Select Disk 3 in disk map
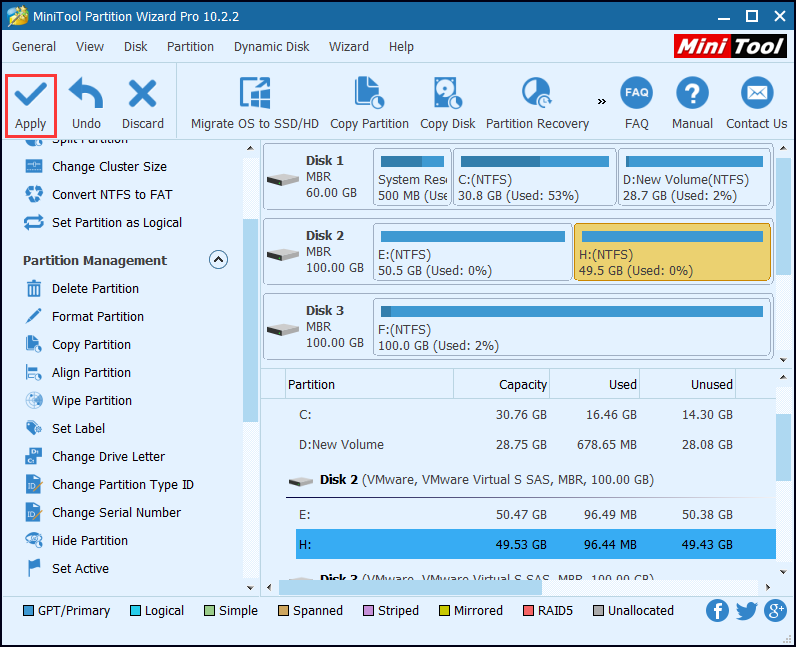 pyautogui.click(x=318, y=327)
